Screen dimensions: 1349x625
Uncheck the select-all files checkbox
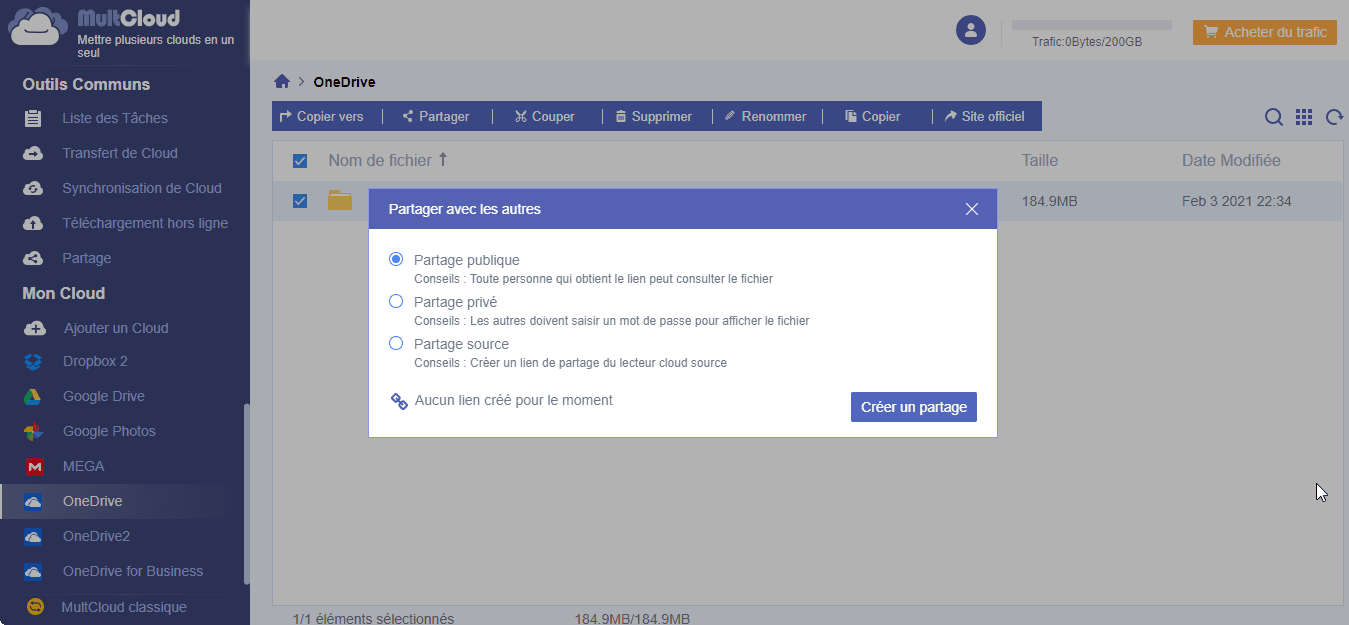[x=300, y=161]
